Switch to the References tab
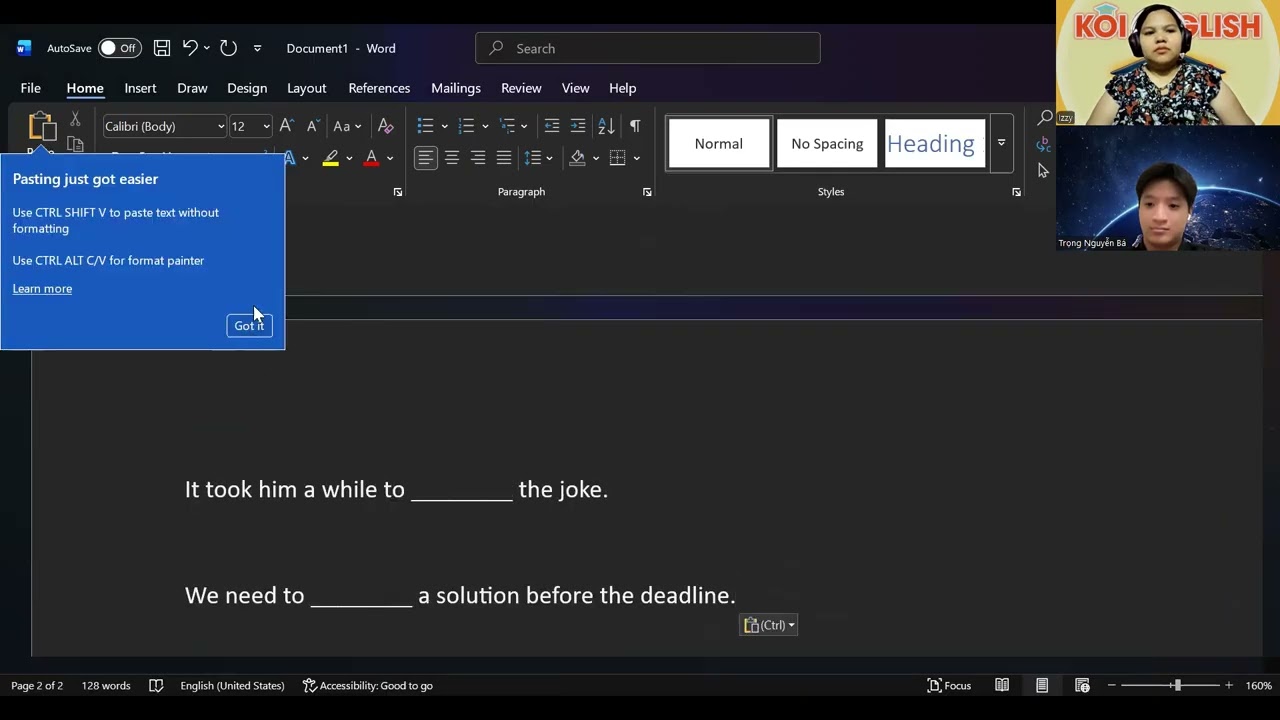 click(379, 88)
